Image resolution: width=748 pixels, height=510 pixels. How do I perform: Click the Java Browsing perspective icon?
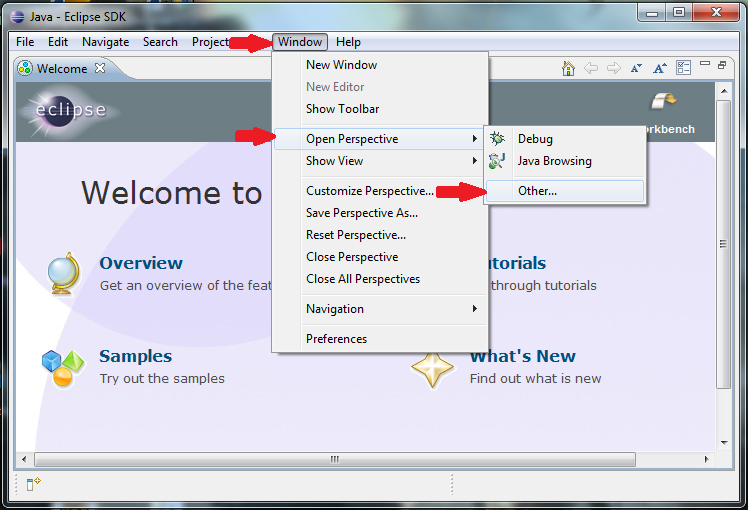[497, 161]
